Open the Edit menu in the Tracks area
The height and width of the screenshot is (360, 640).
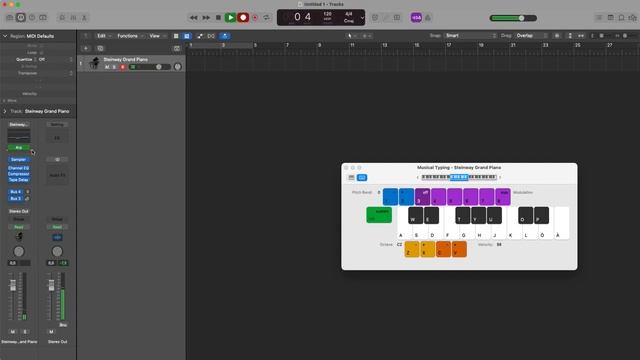click(104, 36)
